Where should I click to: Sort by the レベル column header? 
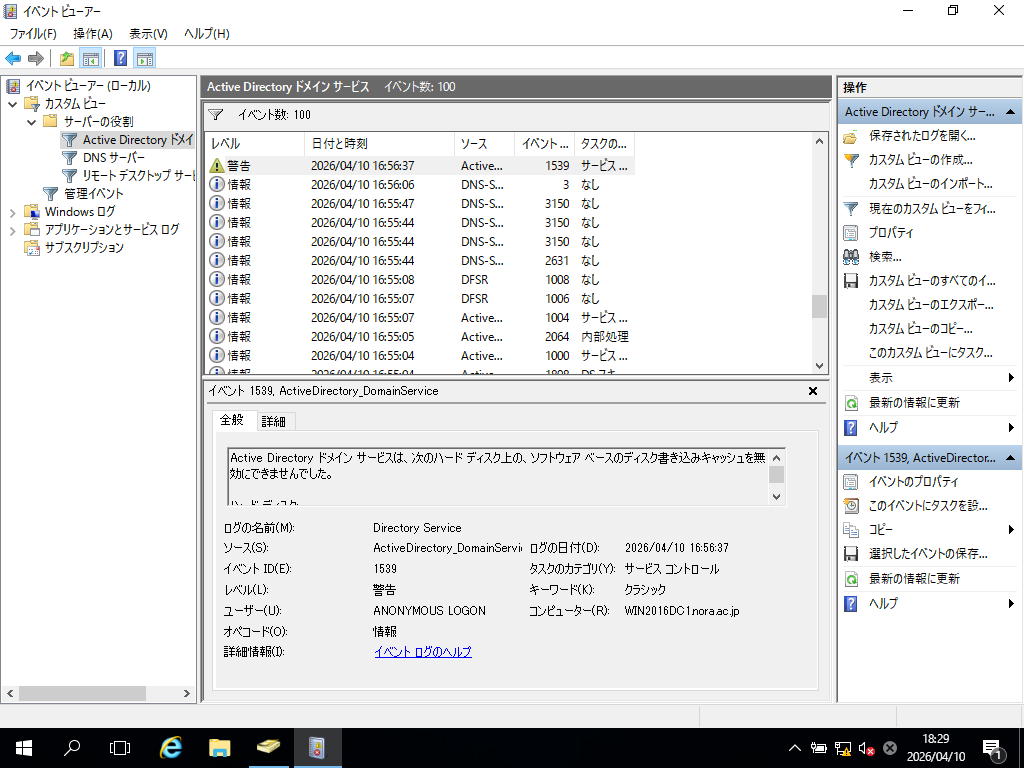[255, 144]
